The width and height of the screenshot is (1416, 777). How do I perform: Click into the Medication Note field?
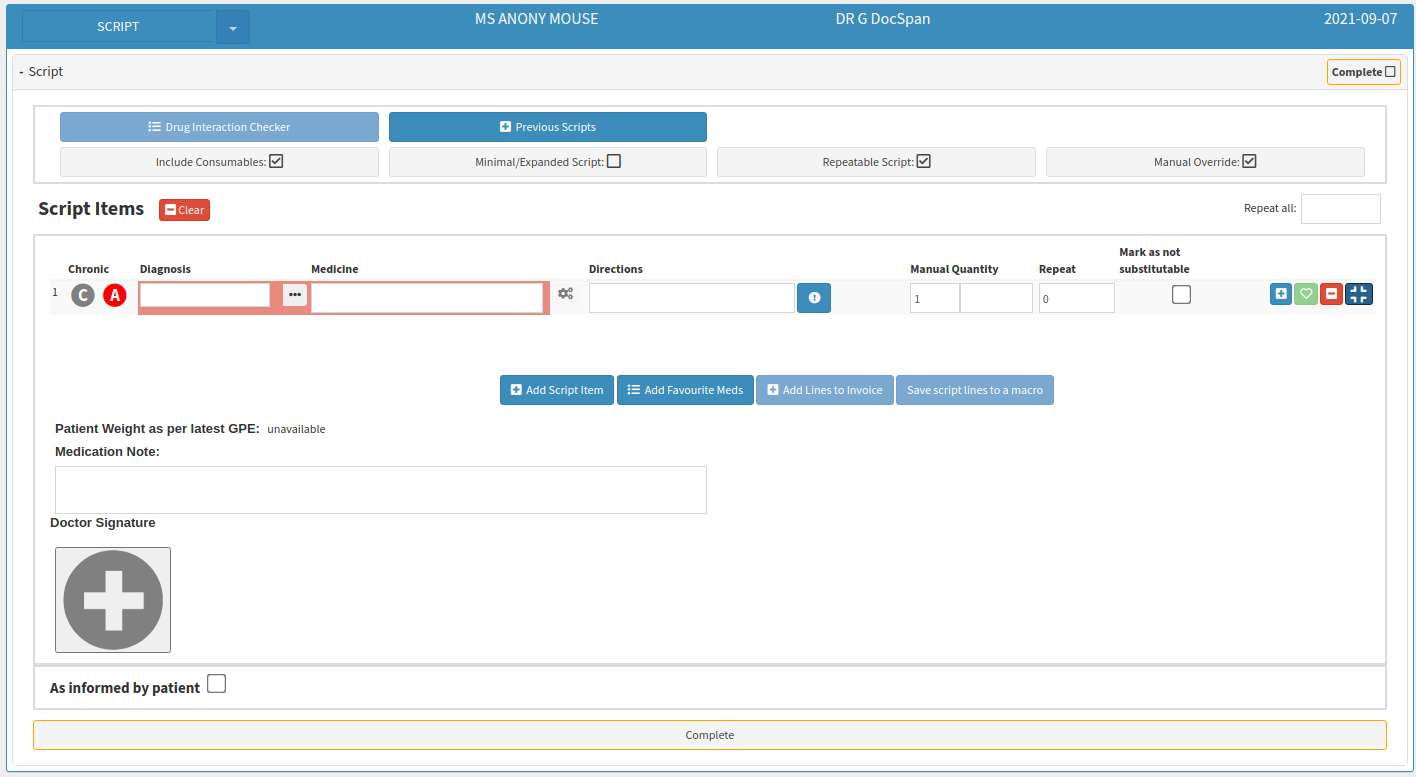(x=381, y=490)
